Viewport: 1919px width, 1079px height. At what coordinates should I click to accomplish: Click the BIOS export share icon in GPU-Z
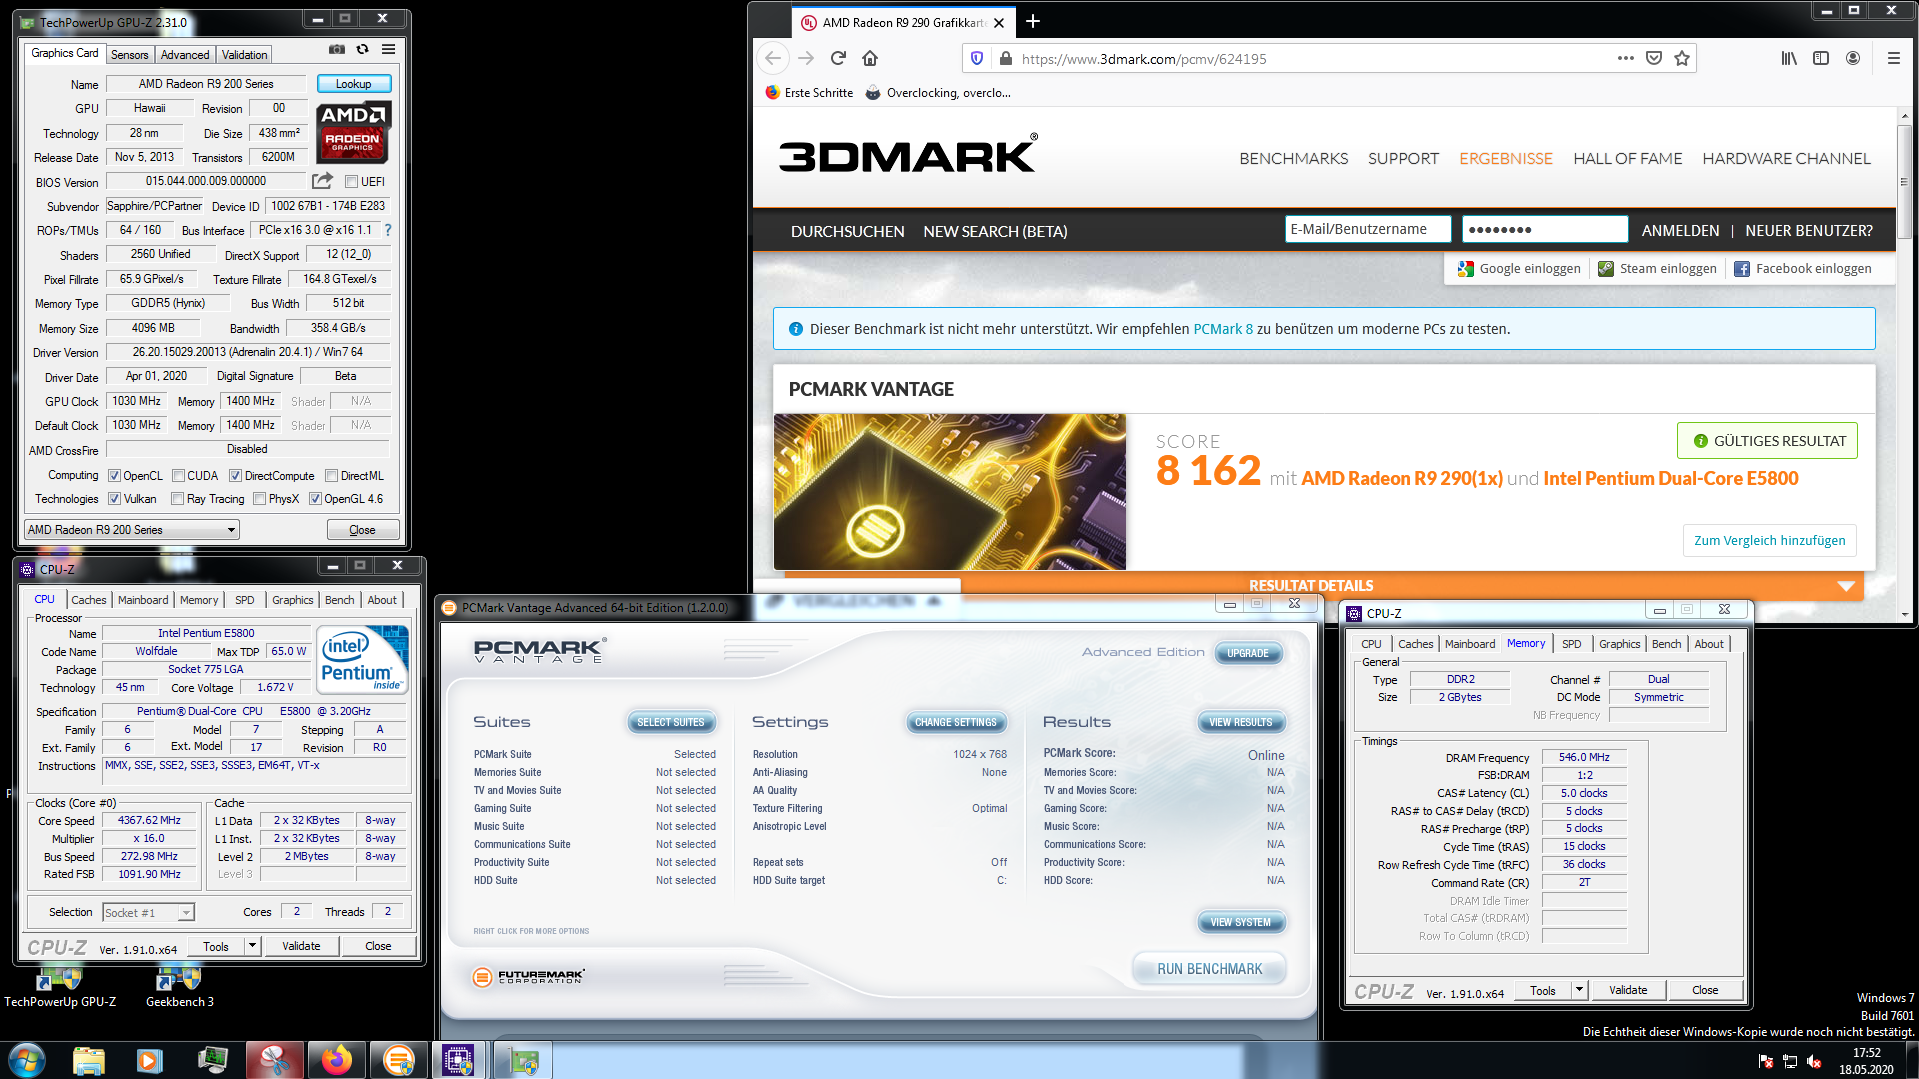(322, 181)
